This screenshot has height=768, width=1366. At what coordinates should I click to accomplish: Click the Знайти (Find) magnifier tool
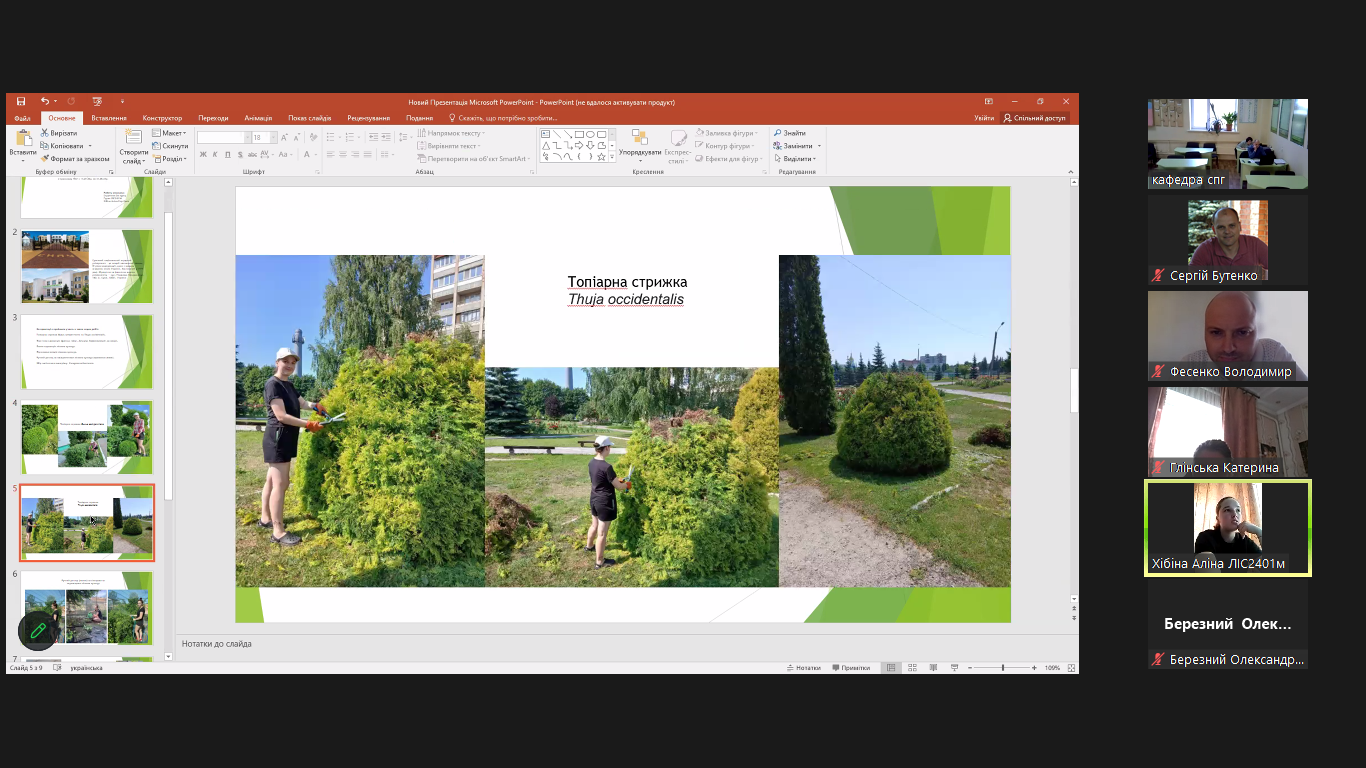(789, 133)
